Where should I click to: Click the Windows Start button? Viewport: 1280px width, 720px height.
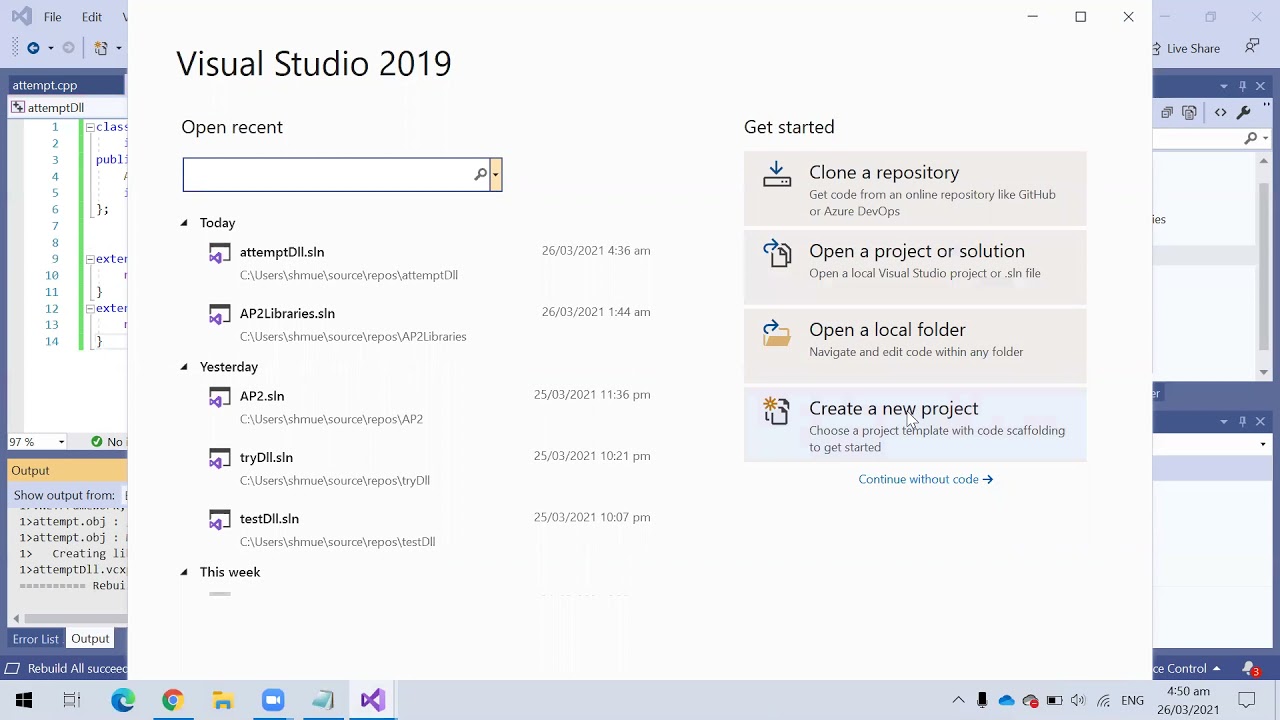tap(24, 700)
